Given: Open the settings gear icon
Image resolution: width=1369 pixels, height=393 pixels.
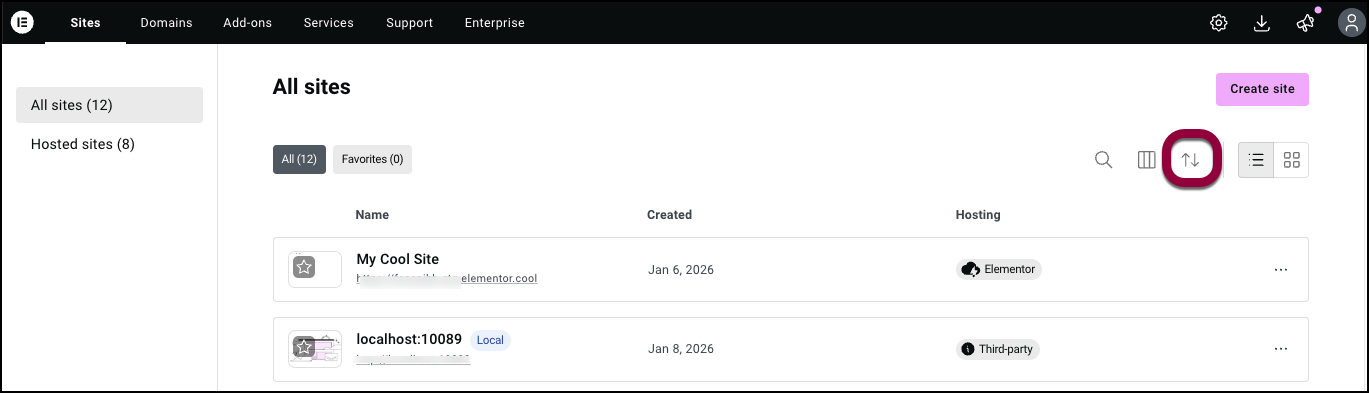Looking at the screenshot, I should [1218, 23].
